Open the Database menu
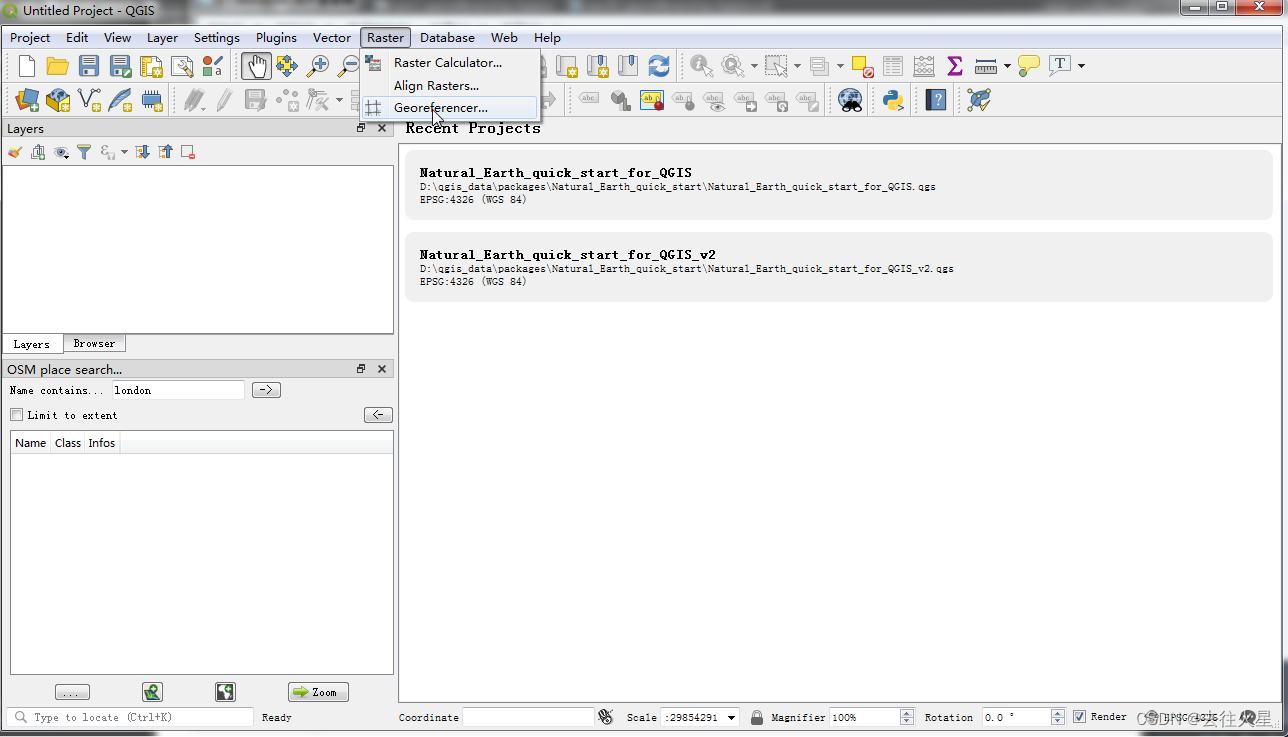Viewport: 1288px width, 737px height. [x=447, y=37]
